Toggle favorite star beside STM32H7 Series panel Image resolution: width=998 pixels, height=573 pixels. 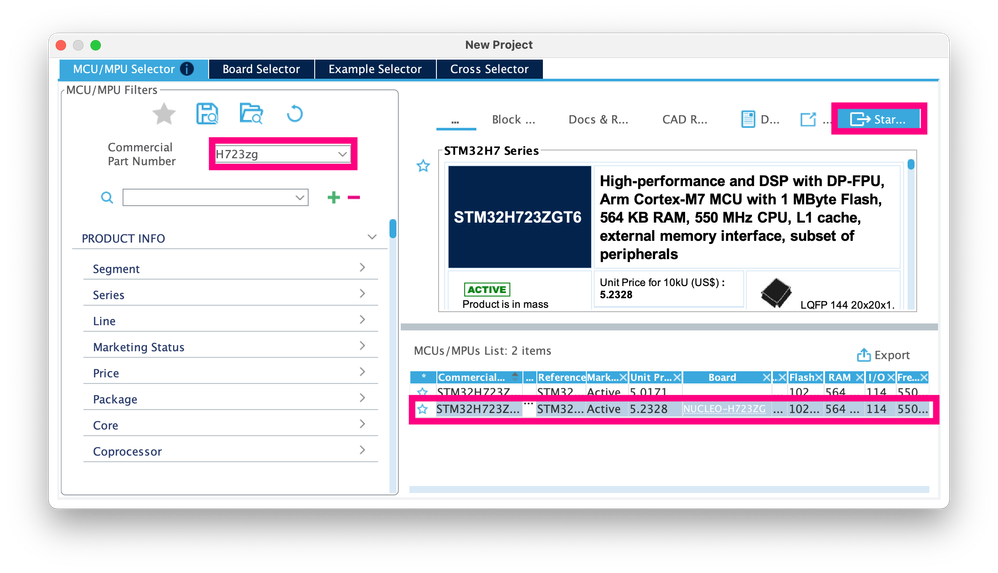(423, 166)
